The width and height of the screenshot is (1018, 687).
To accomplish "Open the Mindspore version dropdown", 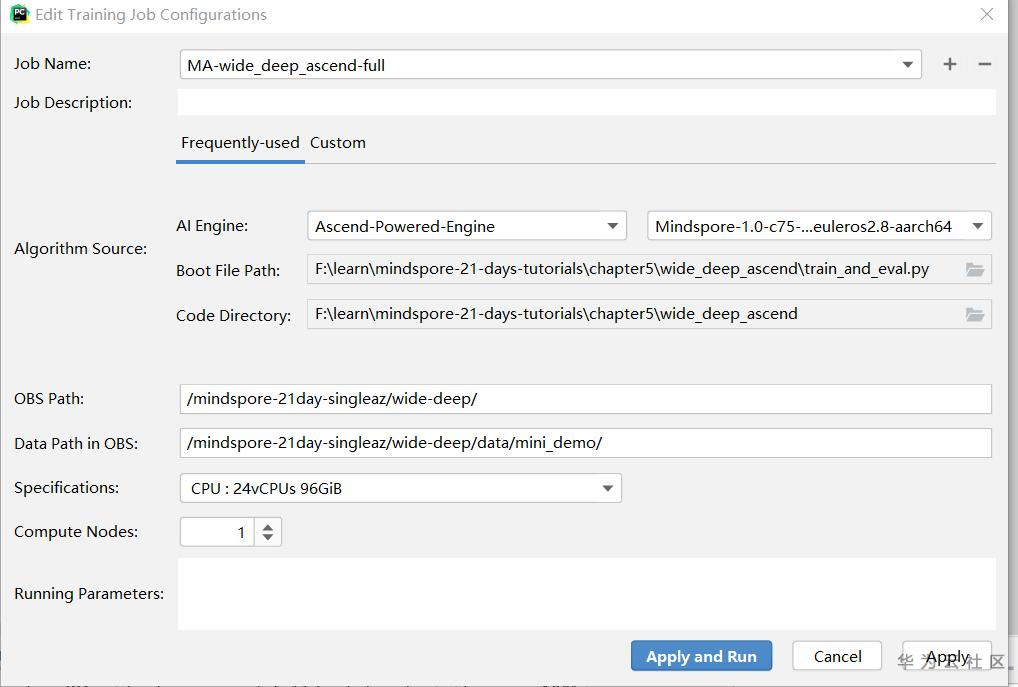I will point(977,226).
